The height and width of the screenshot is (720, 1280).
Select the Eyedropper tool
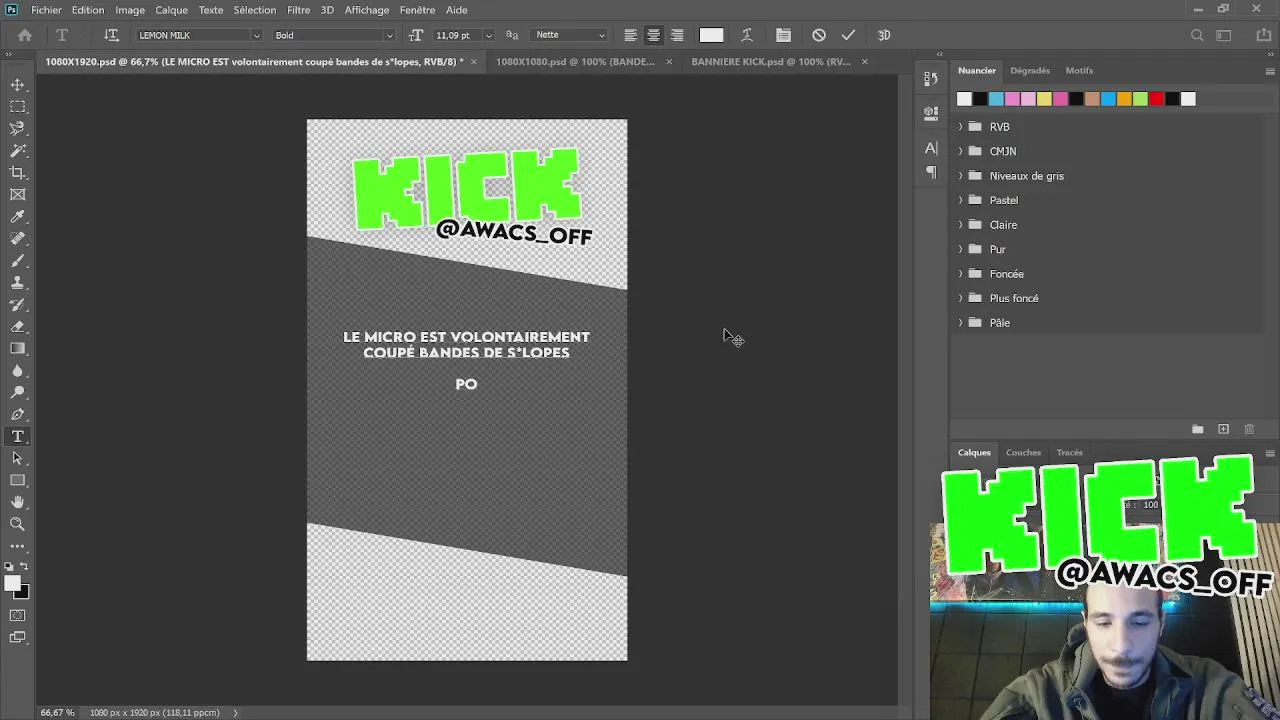[17, 217]
